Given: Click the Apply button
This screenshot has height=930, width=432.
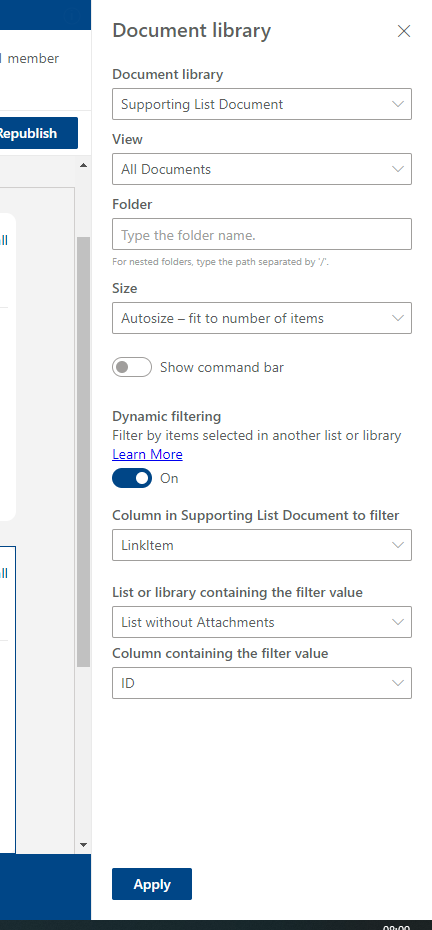Looking at the screenshot, I should point(152,884).
